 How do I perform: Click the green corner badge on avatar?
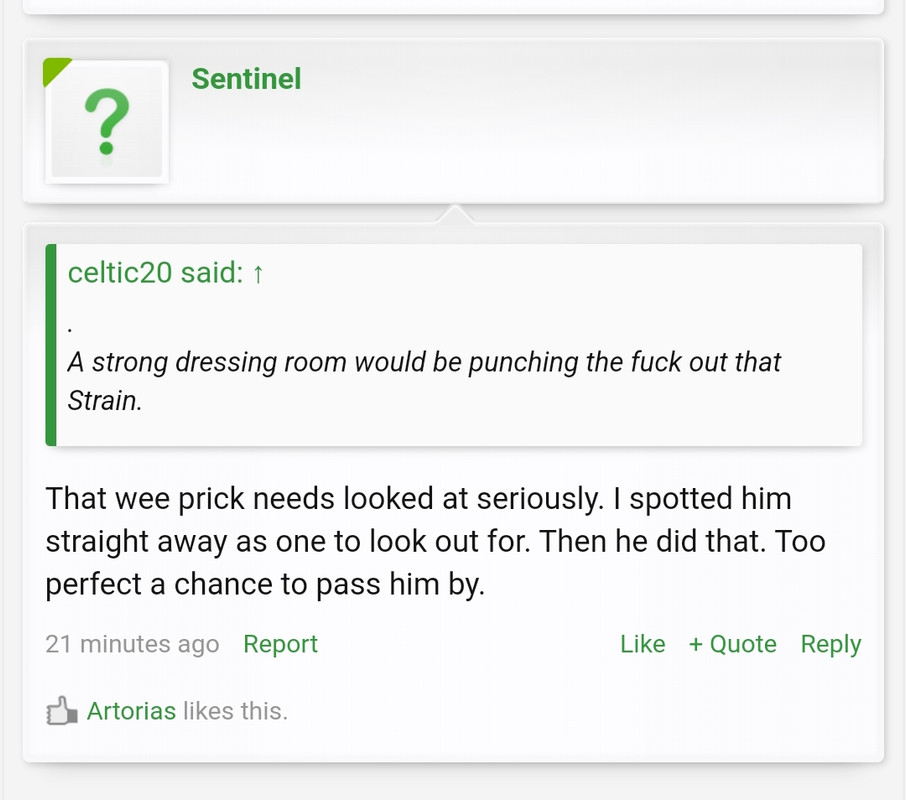point(54,70)
